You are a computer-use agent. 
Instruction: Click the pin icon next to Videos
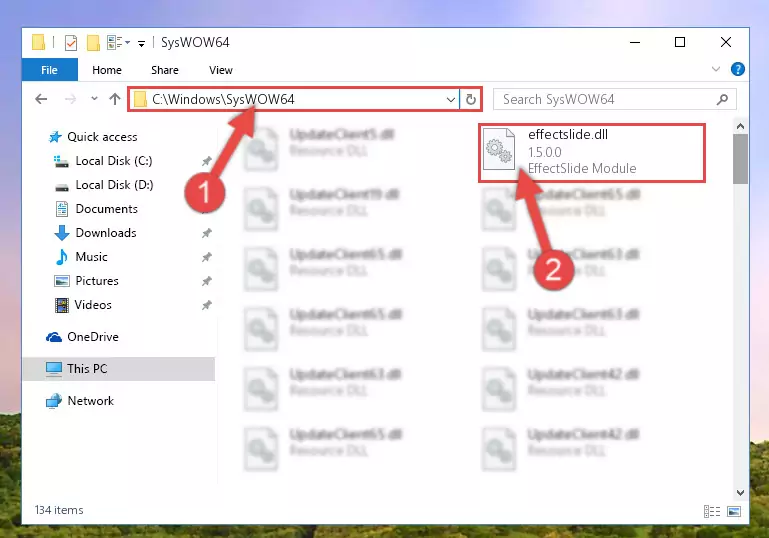tap(206, 306)
